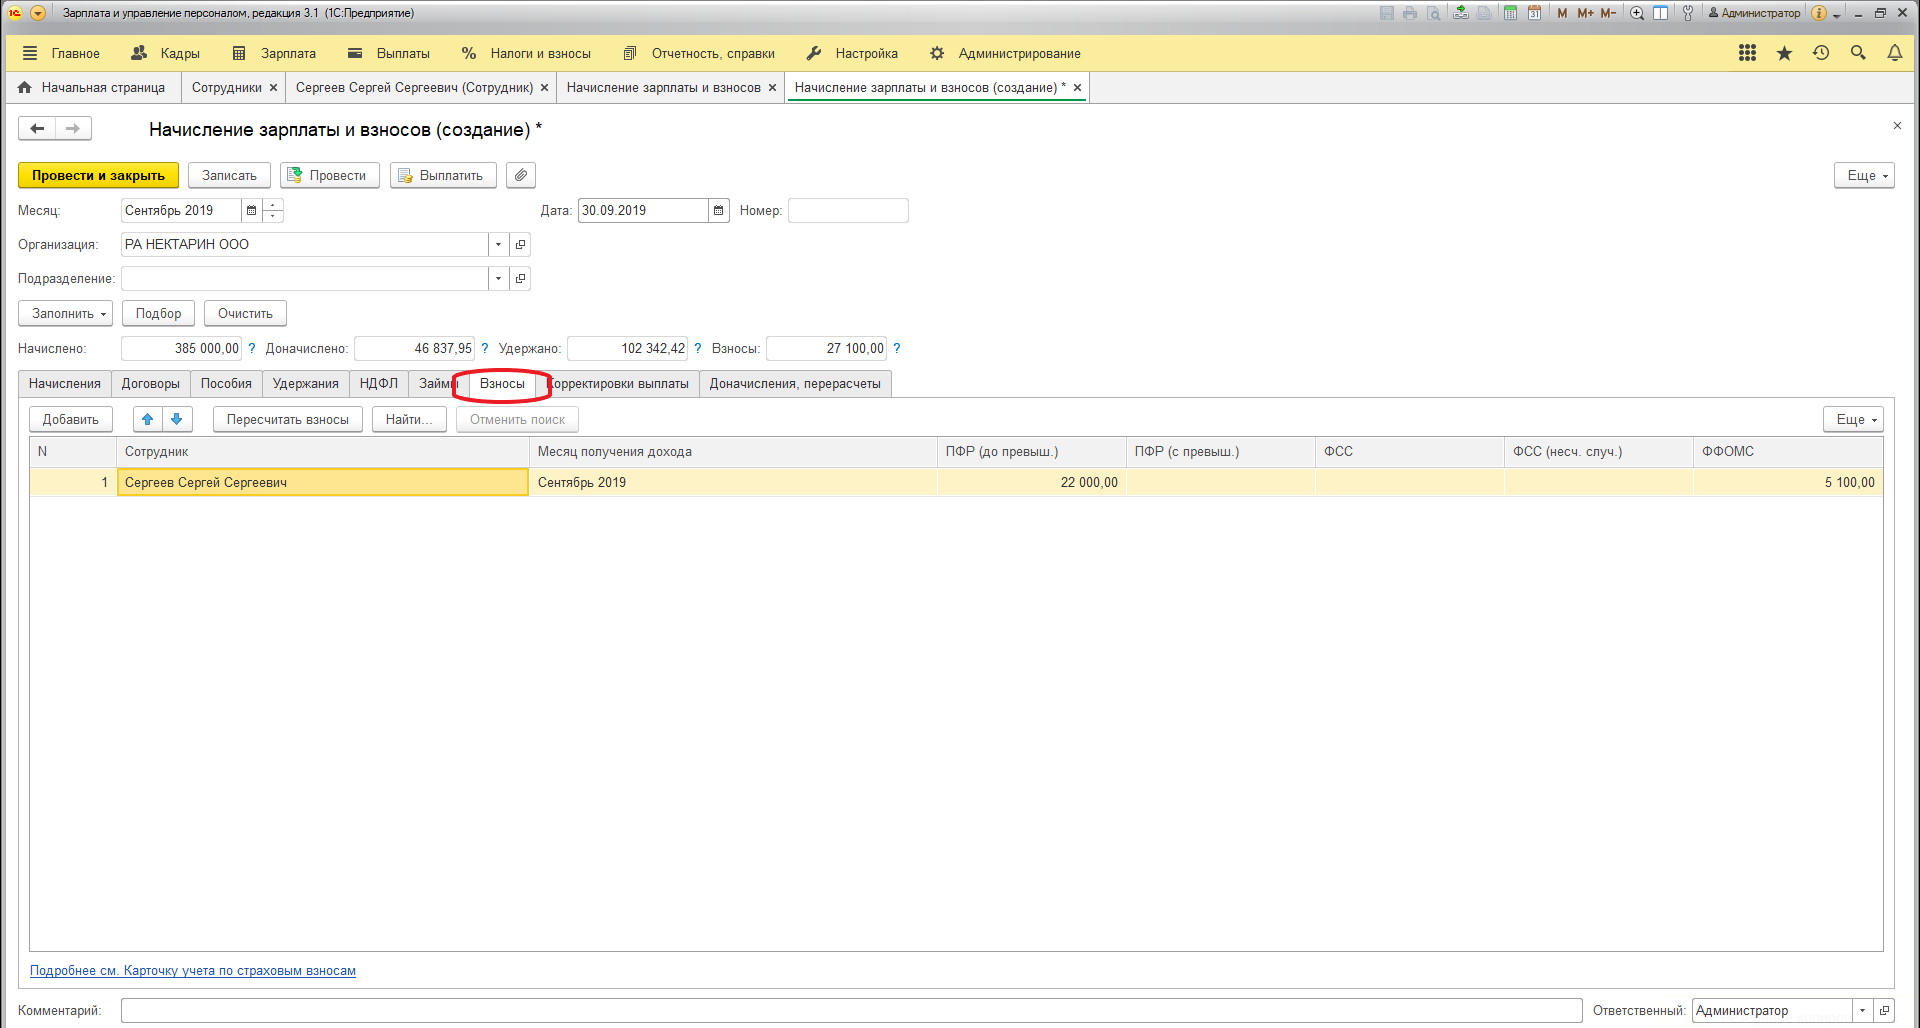
Task: Click Провести и закрыть button
Action: coord(98,175)
